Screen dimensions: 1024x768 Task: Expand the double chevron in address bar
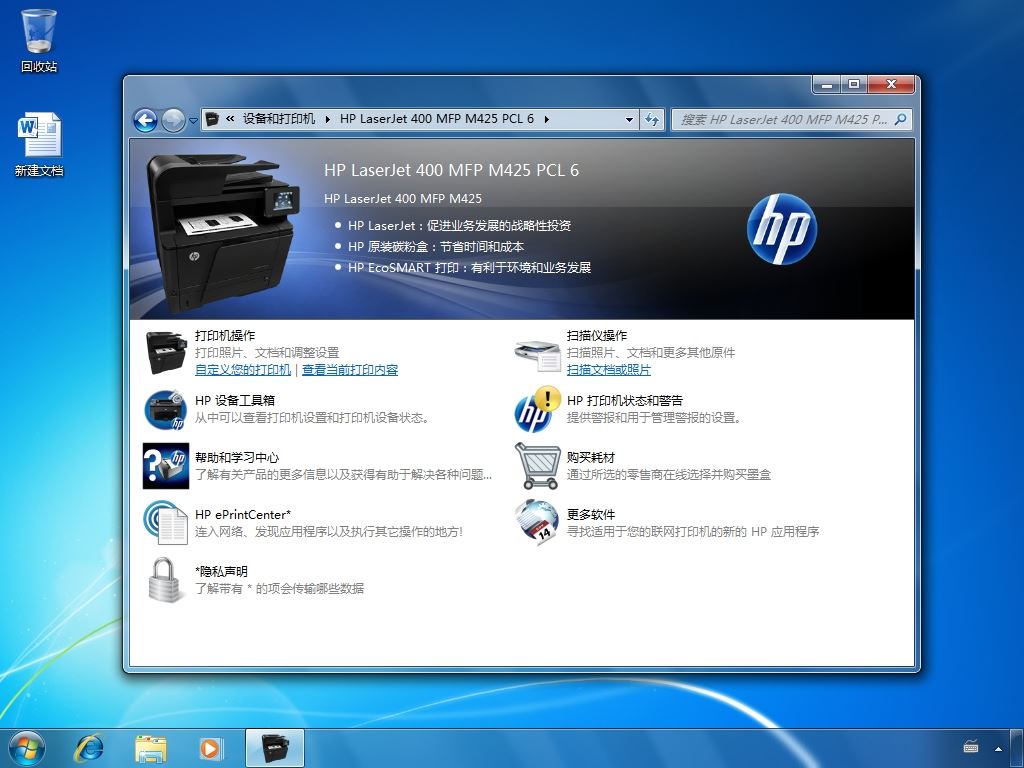230,119
